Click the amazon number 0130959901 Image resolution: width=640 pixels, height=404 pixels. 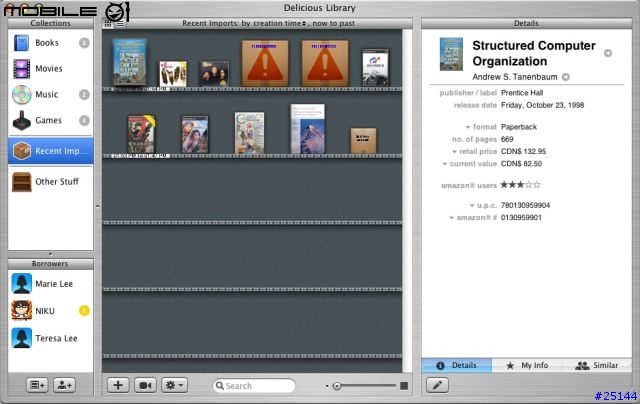coord(521,218)
